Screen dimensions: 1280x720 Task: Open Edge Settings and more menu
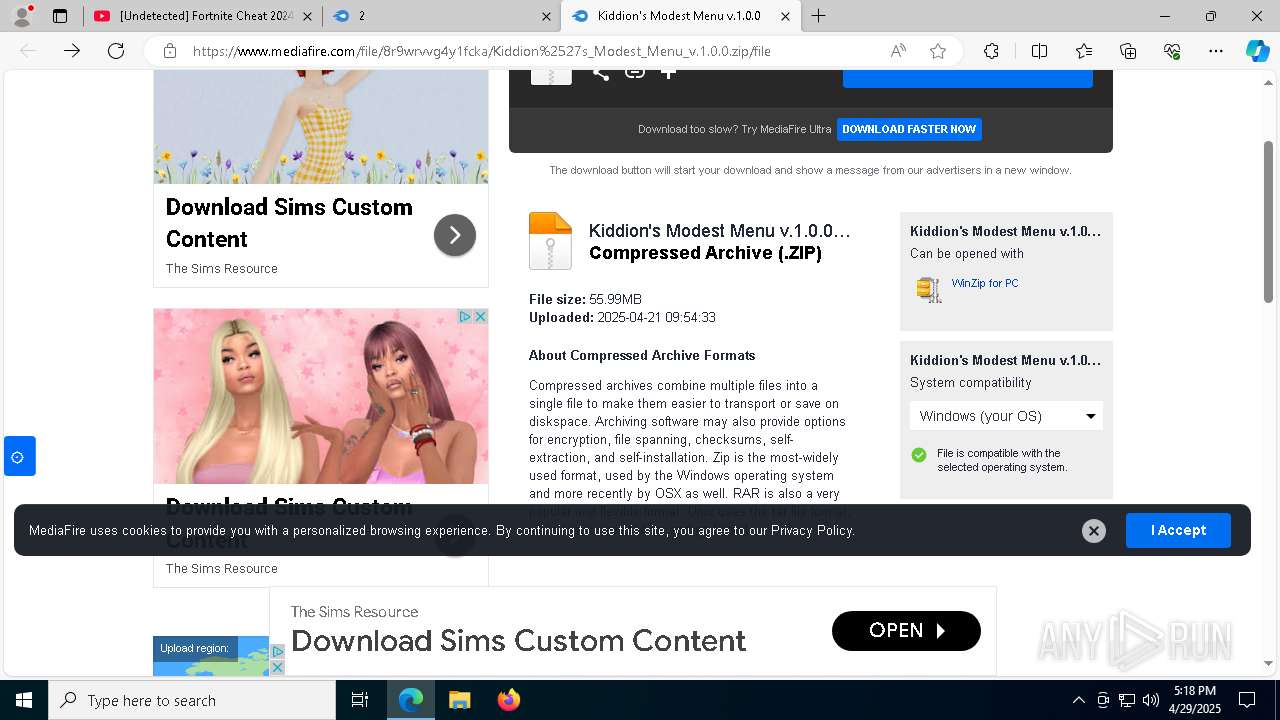point(1216,51)
